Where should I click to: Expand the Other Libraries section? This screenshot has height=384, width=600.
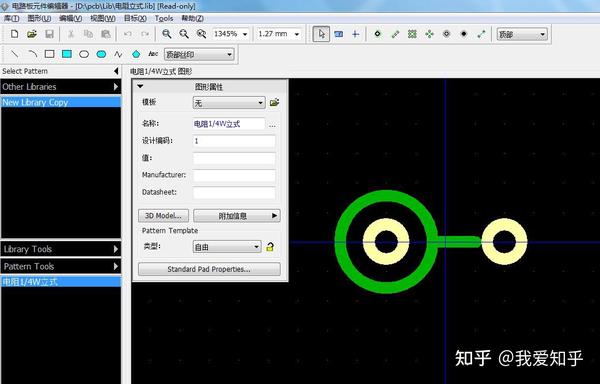[60, 87]
